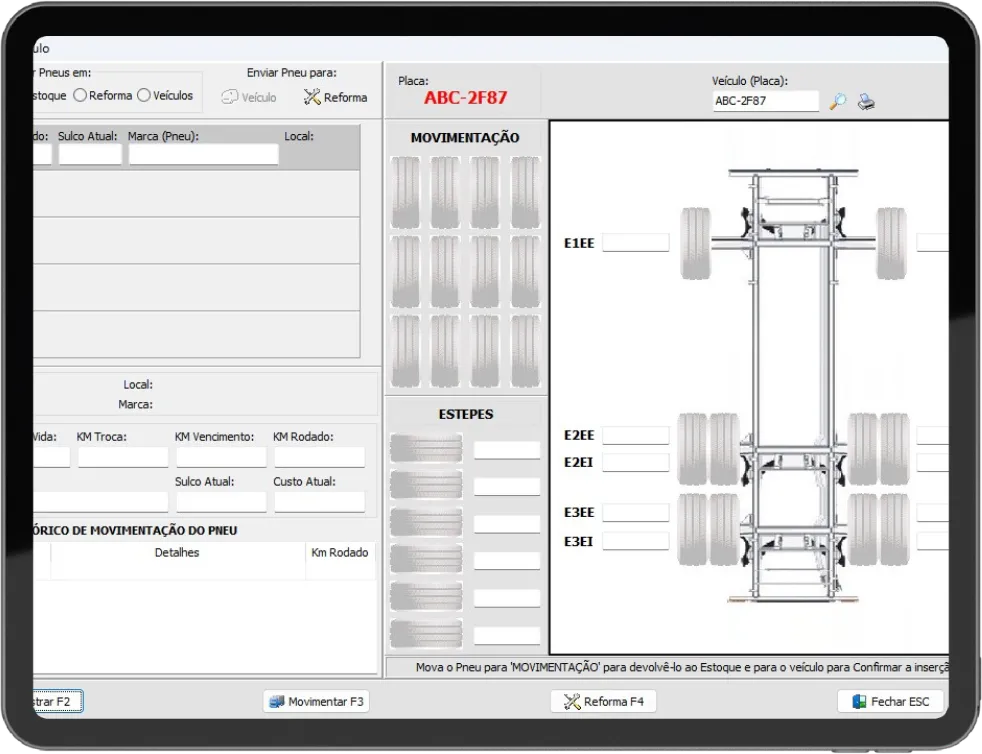Click the red ABC-2F87 plate text

[465, 98]
